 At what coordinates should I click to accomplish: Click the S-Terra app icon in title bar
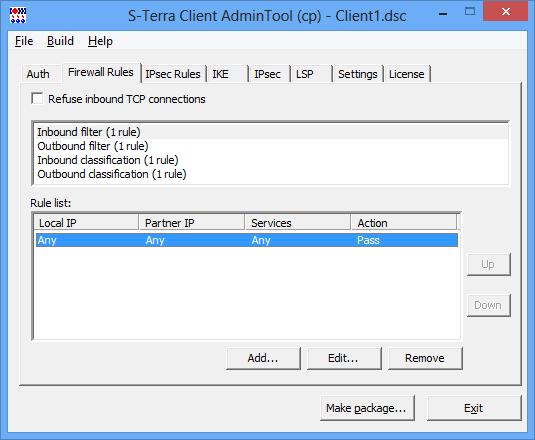click(18, 15)
